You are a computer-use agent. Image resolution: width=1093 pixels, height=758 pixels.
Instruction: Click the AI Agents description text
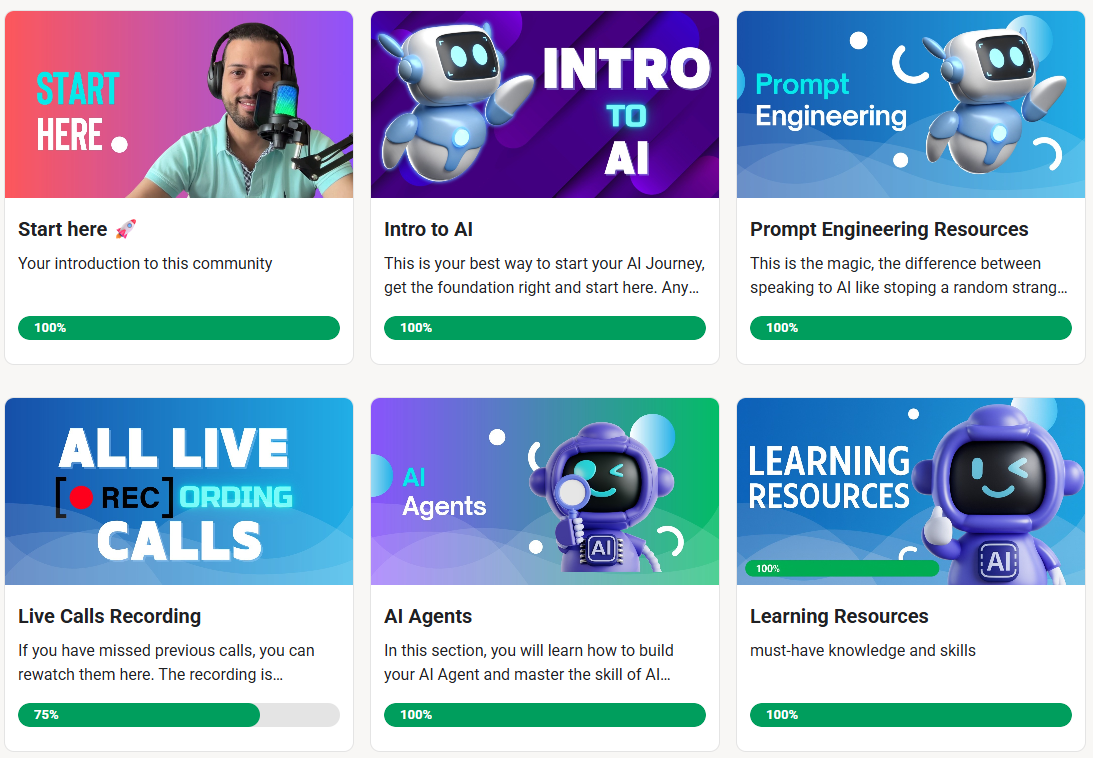click(x=528, y=662)
